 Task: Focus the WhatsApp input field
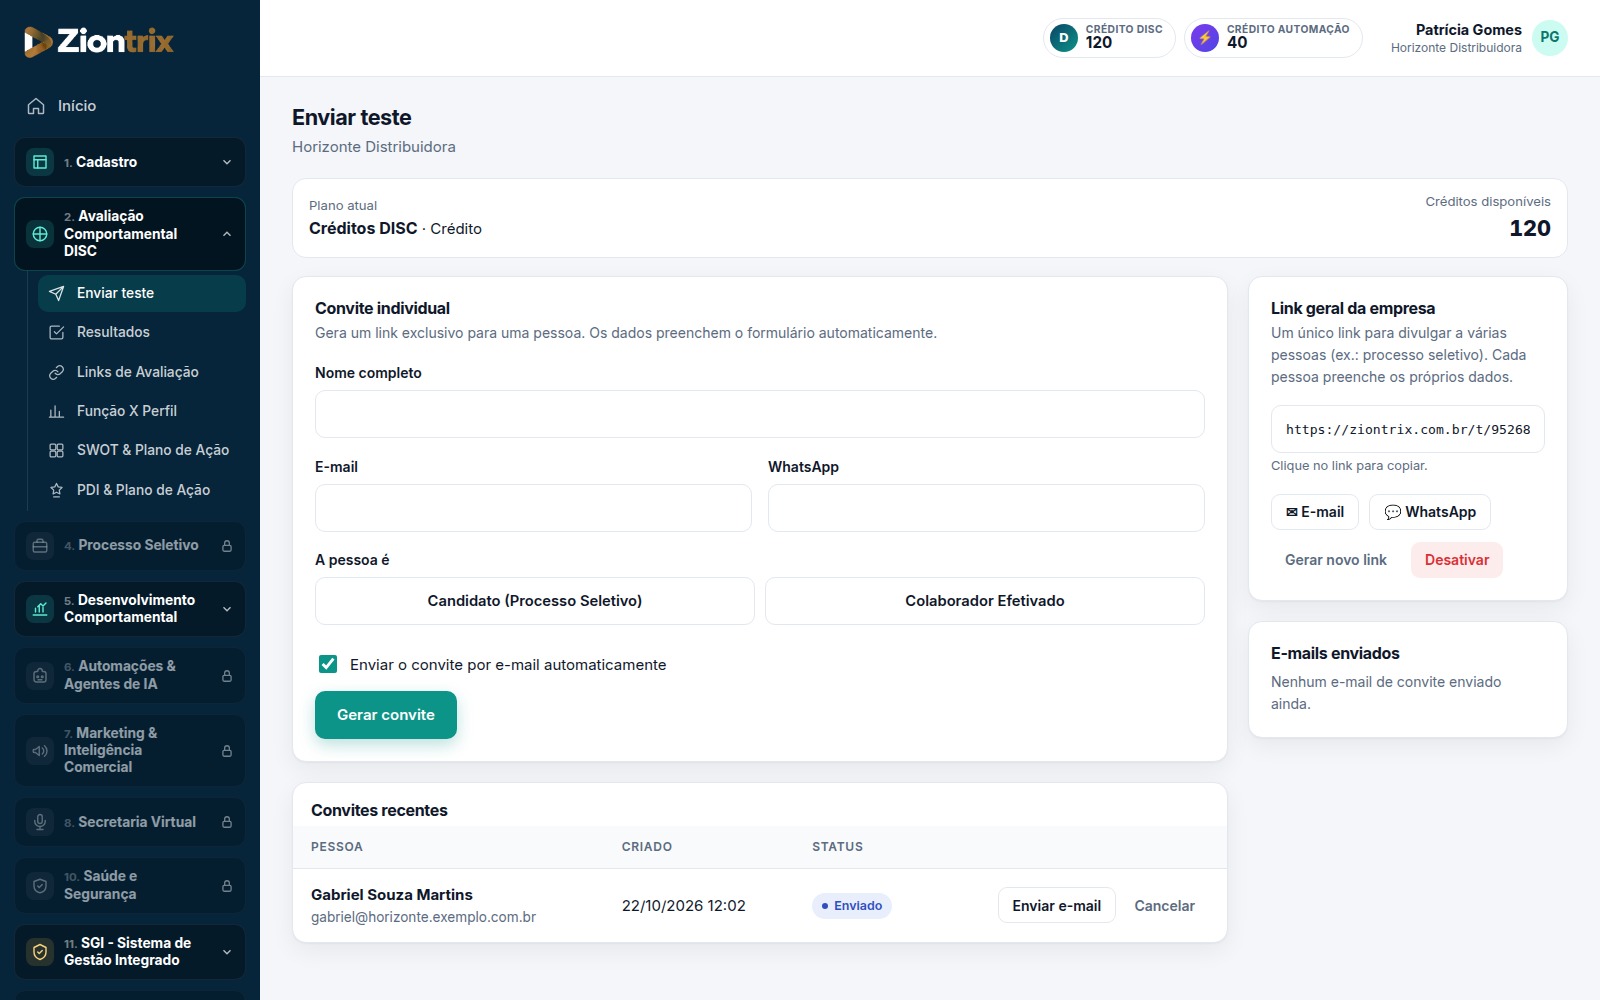[x=986, y=508]
